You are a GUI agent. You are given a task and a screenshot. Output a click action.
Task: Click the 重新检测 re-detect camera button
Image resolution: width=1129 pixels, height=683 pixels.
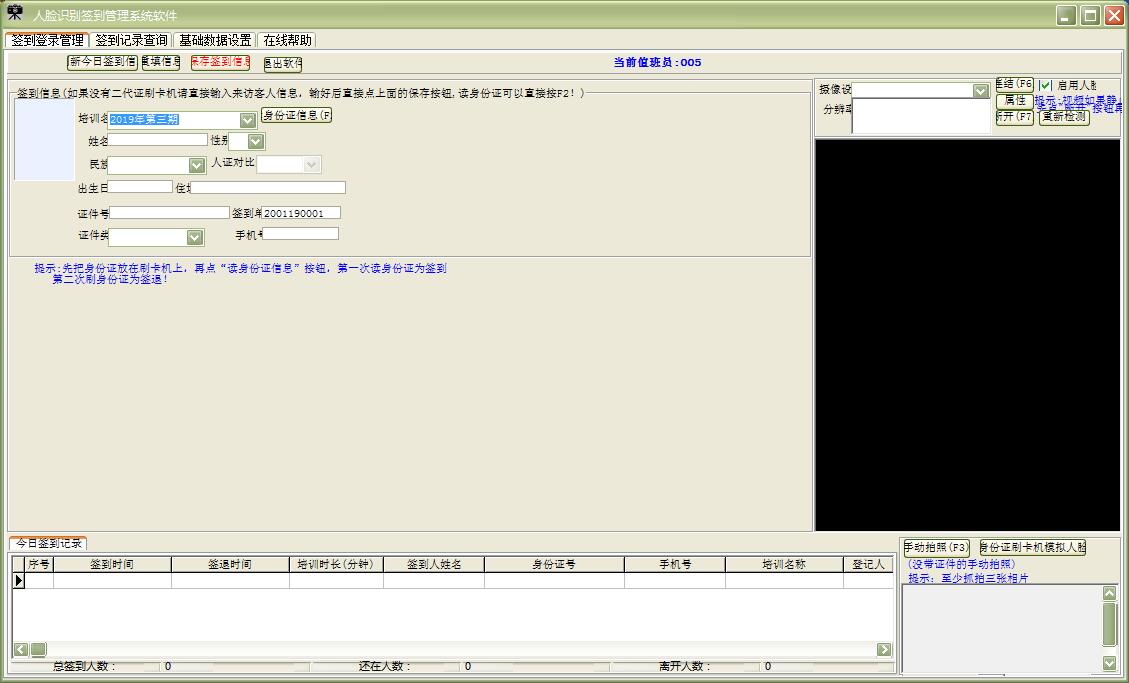[x=1064, y=117]
